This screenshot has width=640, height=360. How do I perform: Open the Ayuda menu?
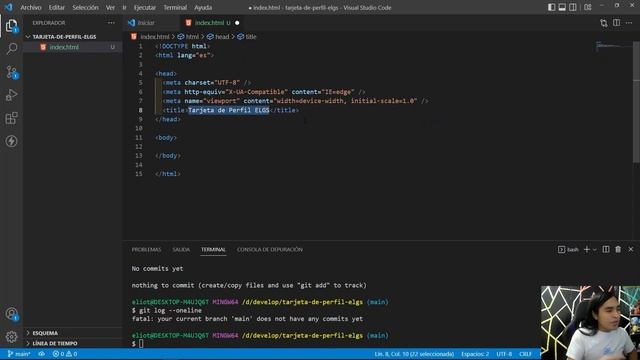203,7
